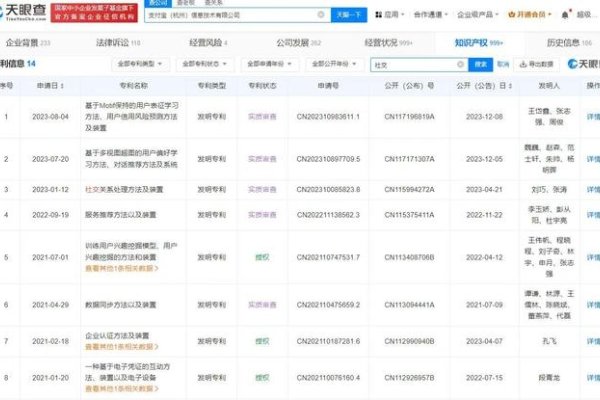Click publication number CN117171307A
Screen dimensions: 600x400
click(x=409, y=158)
